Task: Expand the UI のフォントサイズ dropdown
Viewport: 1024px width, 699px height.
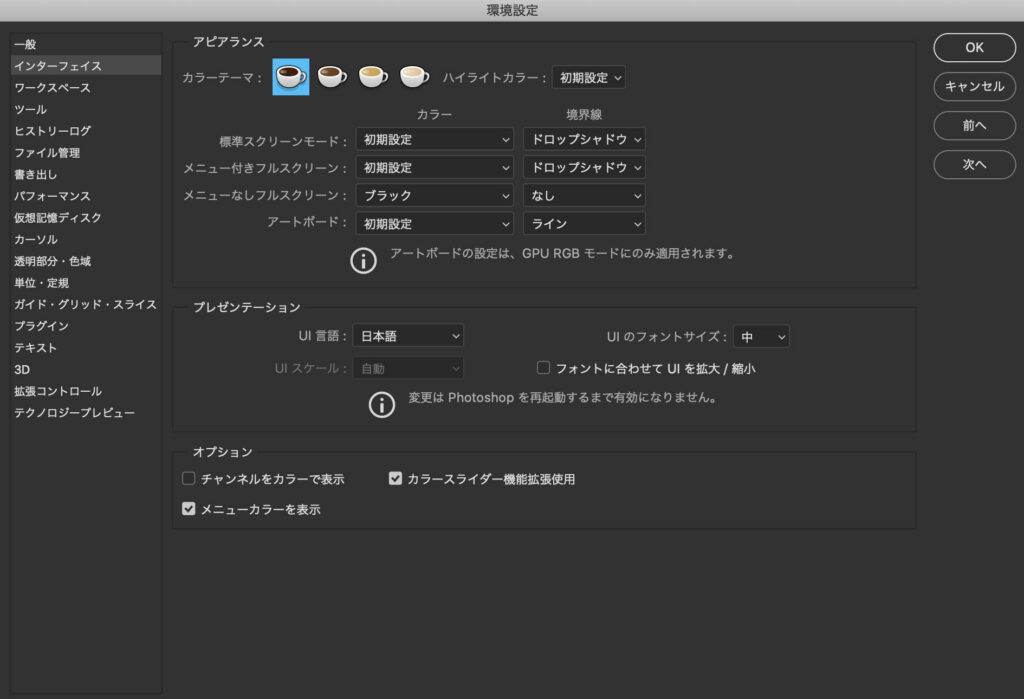Action: click(761, 337)
